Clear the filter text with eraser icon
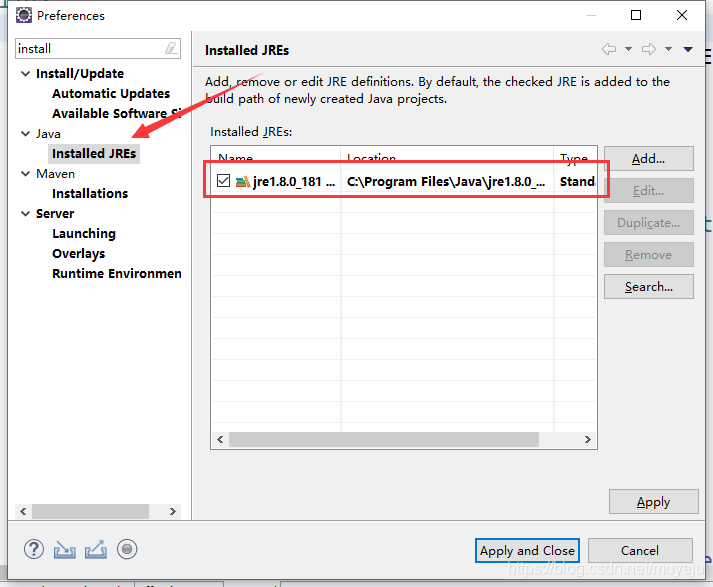This screenshot has height=587, width=713. coord(171,48)
